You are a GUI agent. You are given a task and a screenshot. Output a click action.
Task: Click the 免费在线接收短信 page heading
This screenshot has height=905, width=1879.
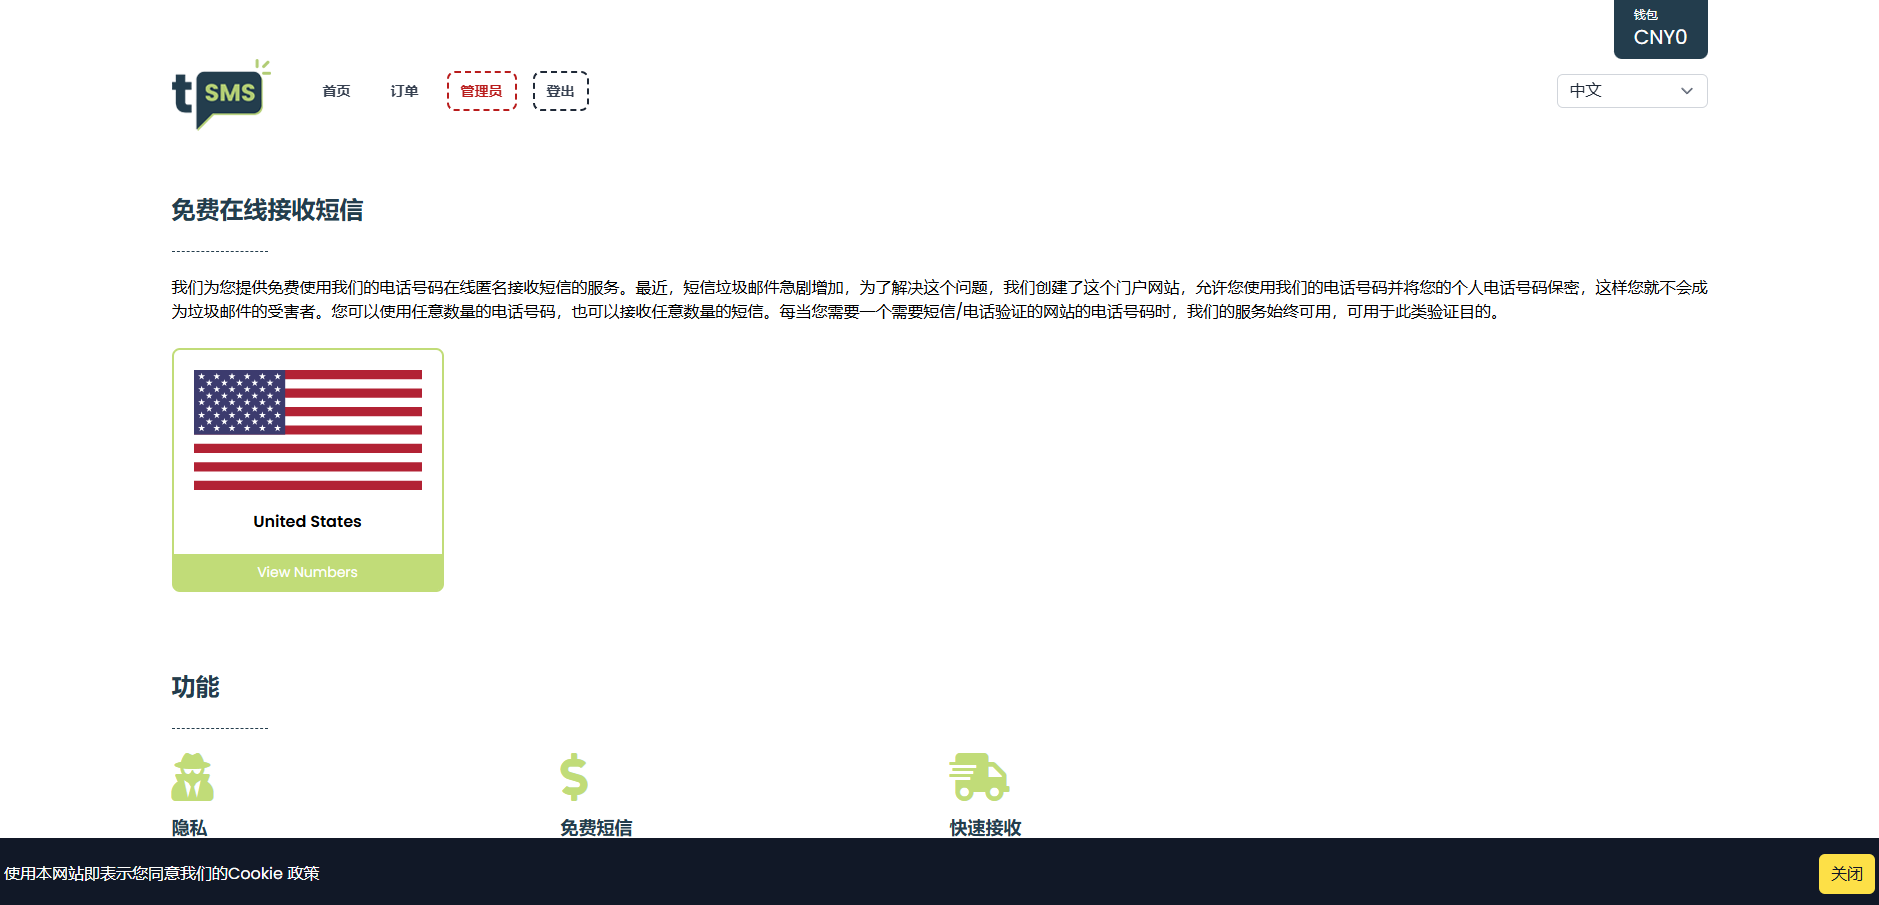point(267,210)
